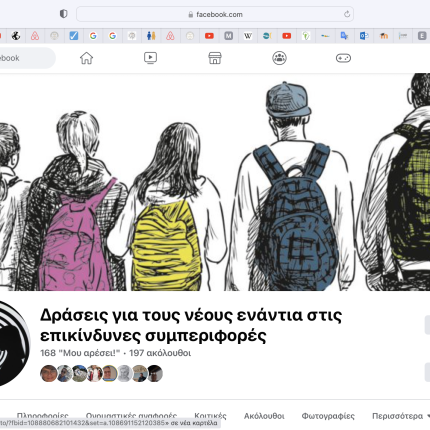Open the two people figures bookmark
This screenshot has height=430, width=430.
point(151,36)
